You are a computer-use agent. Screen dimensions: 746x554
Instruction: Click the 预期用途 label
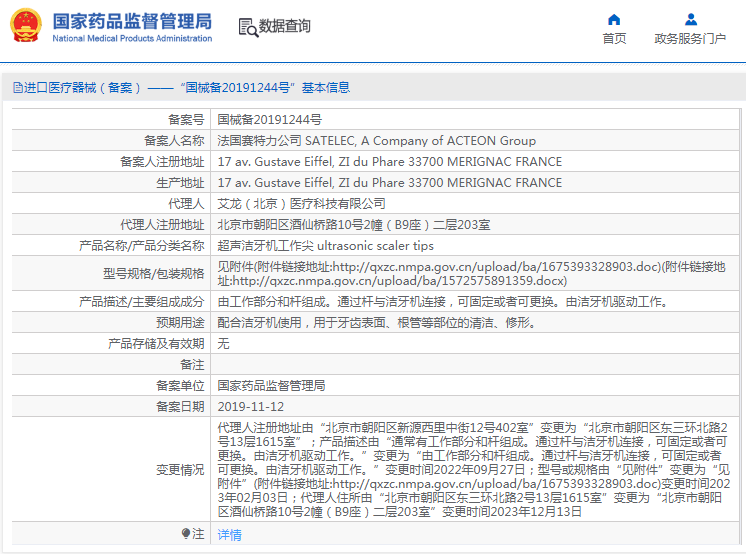(x=180, y=323)
